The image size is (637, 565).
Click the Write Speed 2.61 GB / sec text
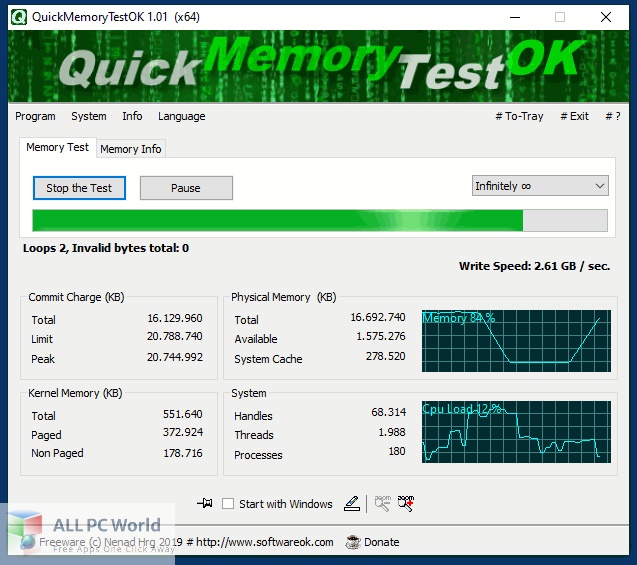(x=534, y=266)
